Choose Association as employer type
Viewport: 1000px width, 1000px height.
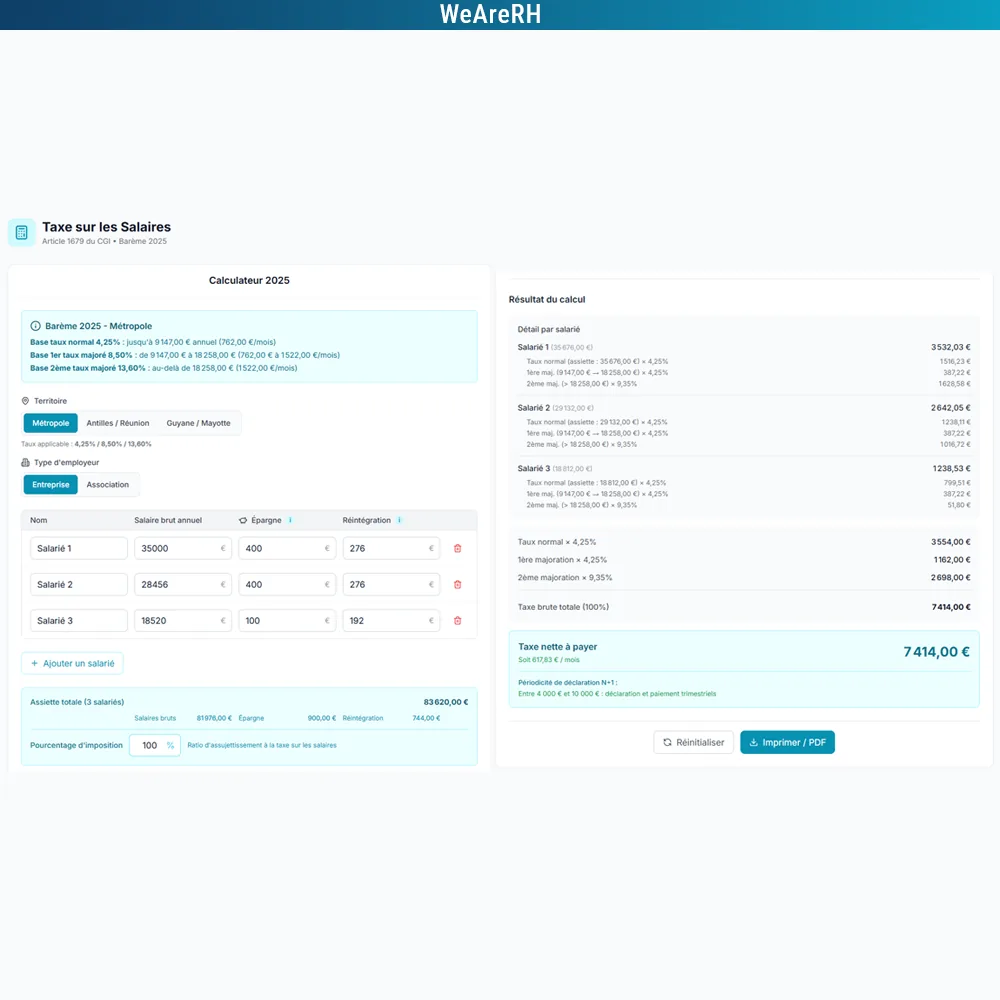point(108,485)
